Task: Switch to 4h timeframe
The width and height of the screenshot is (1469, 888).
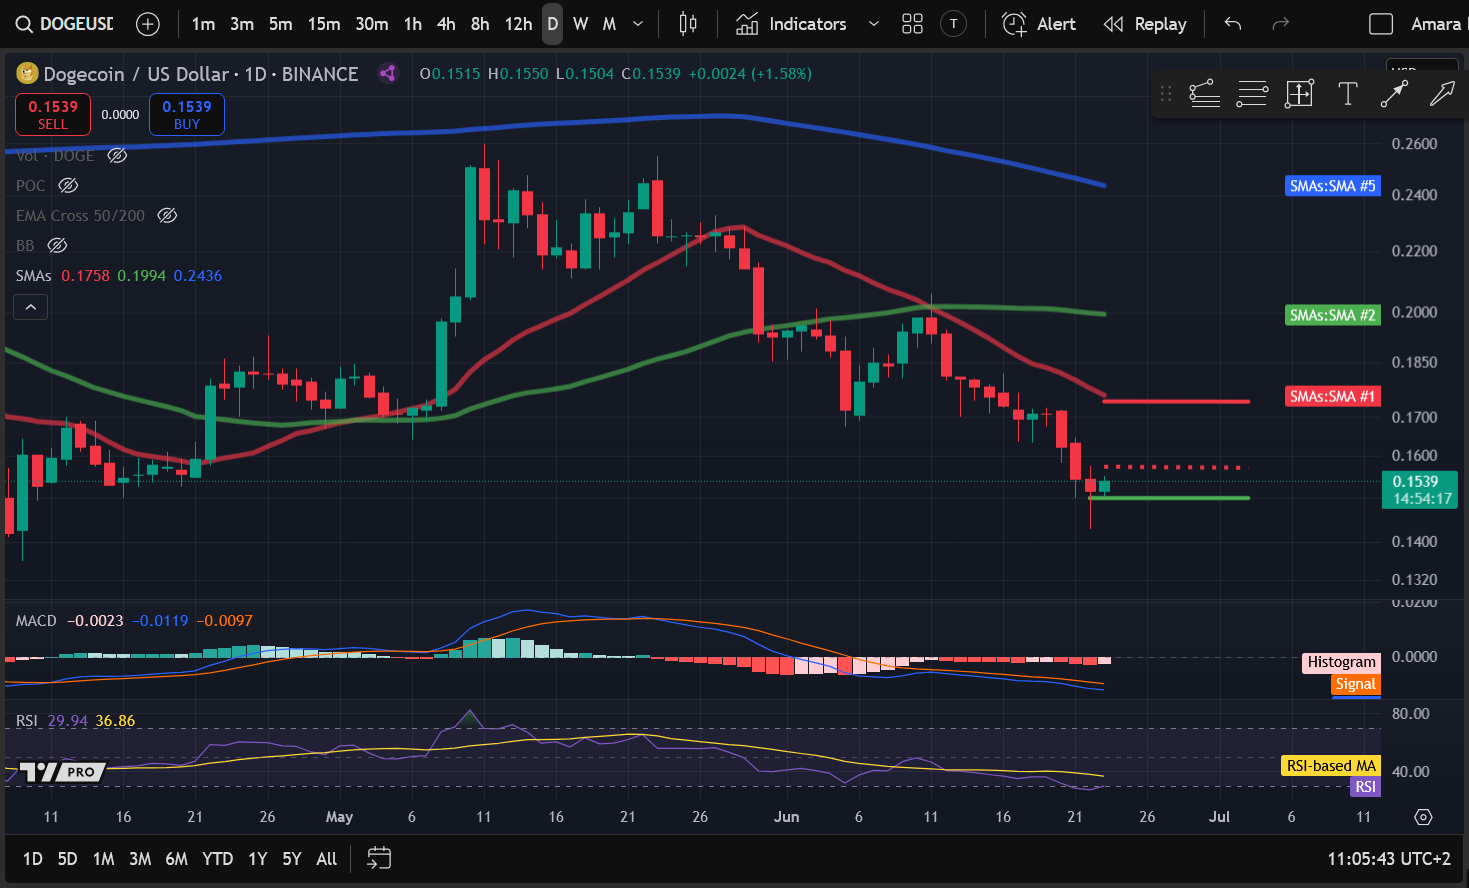Action: 446,24
